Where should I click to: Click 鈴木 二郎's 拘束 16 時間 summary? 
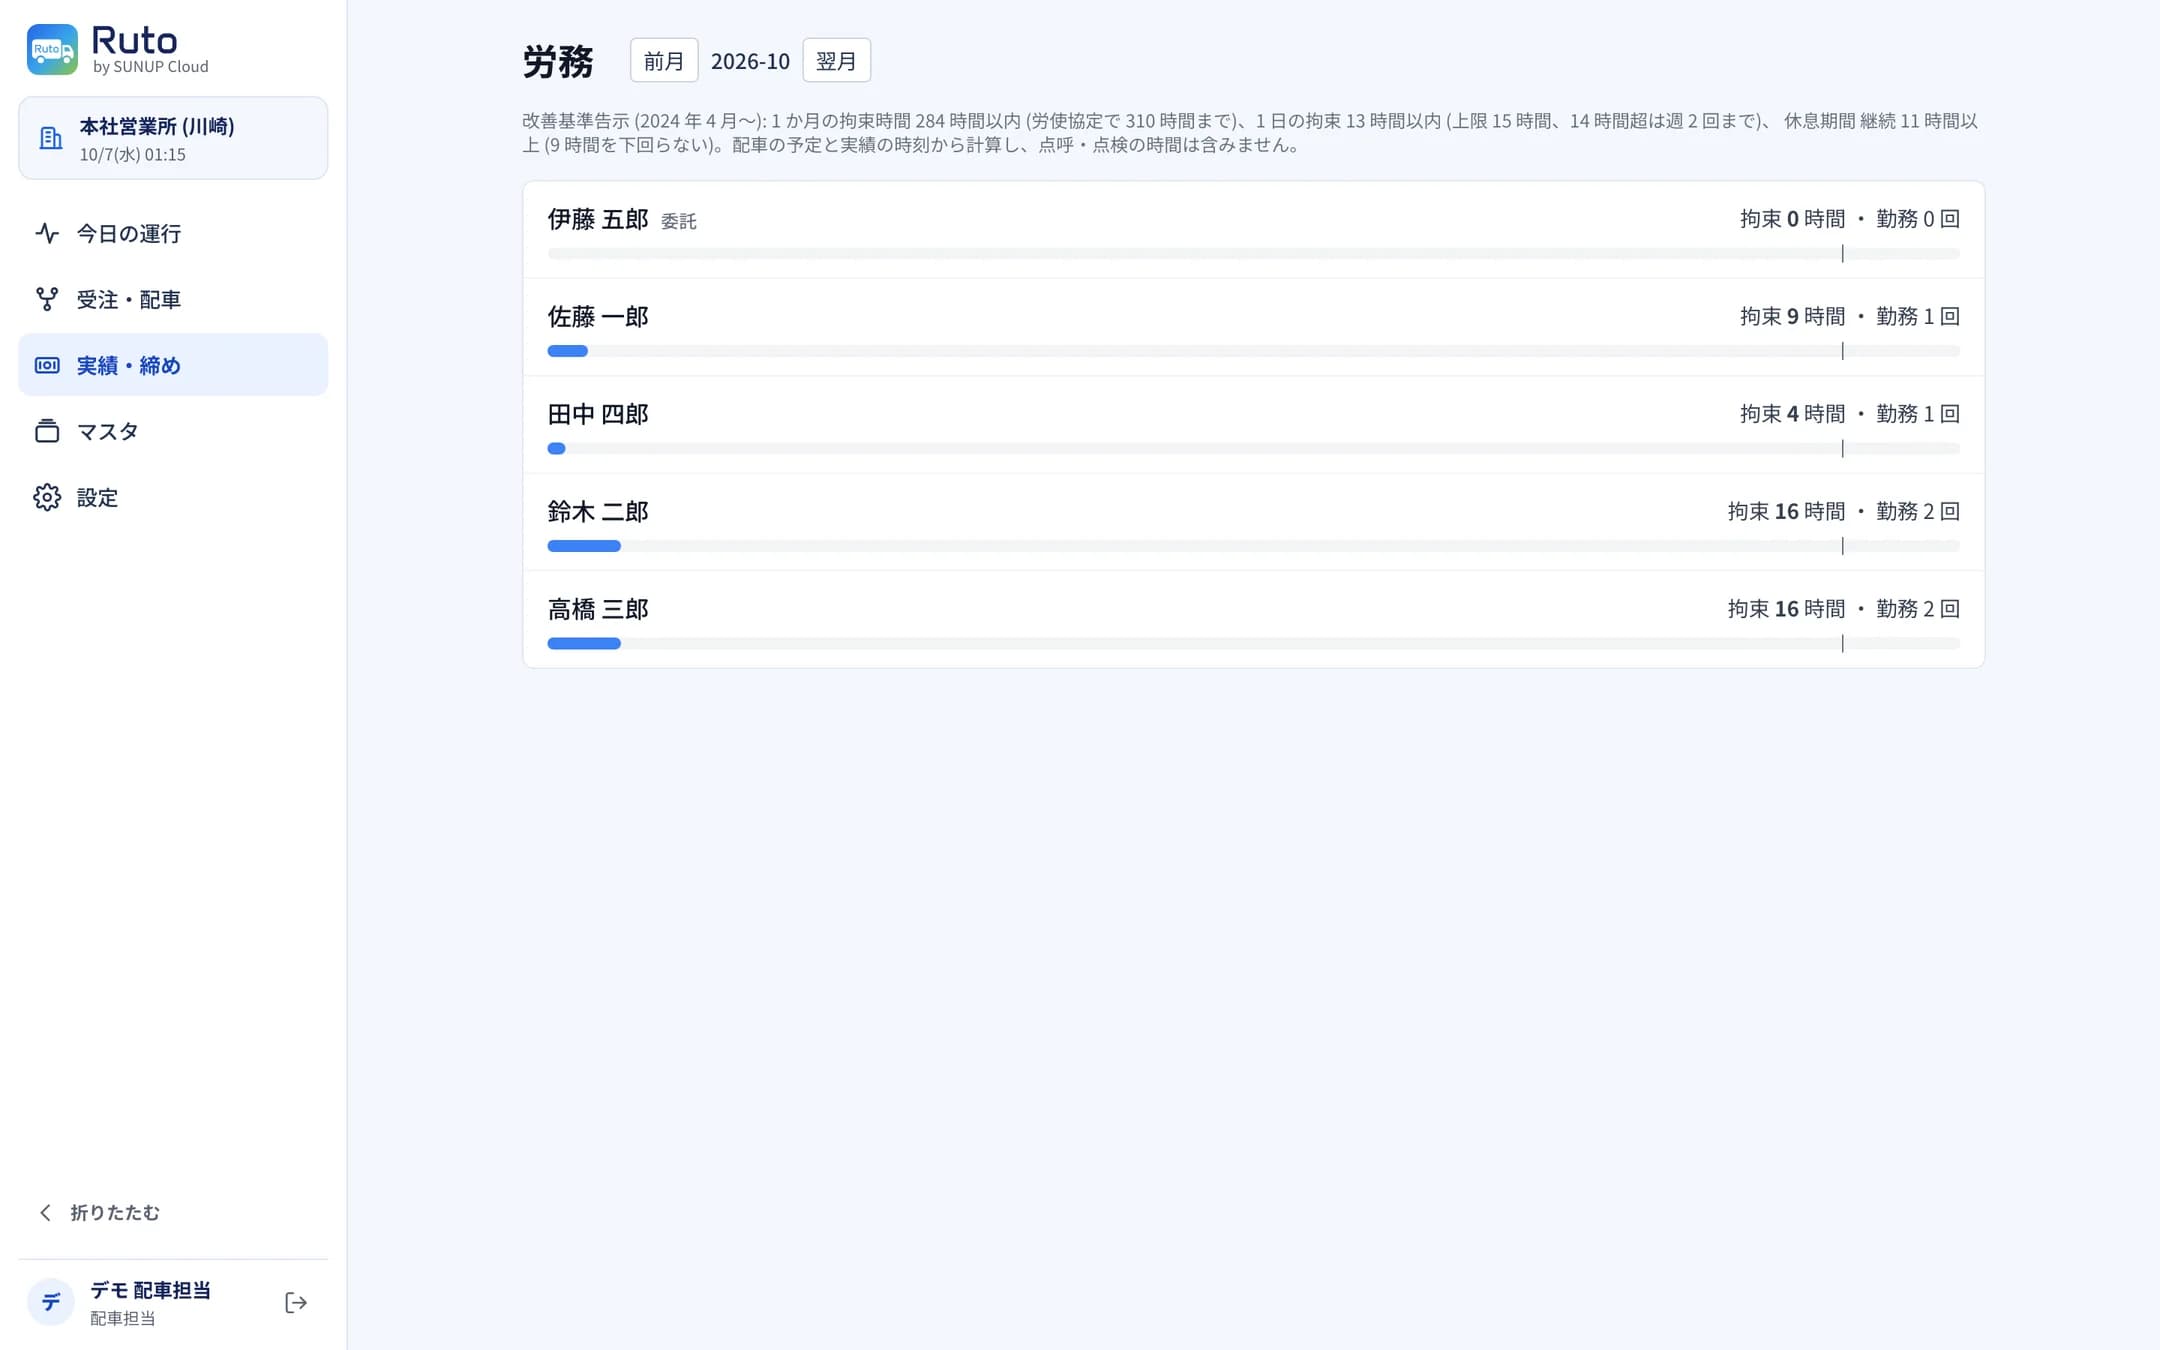tap(1786, 511)
